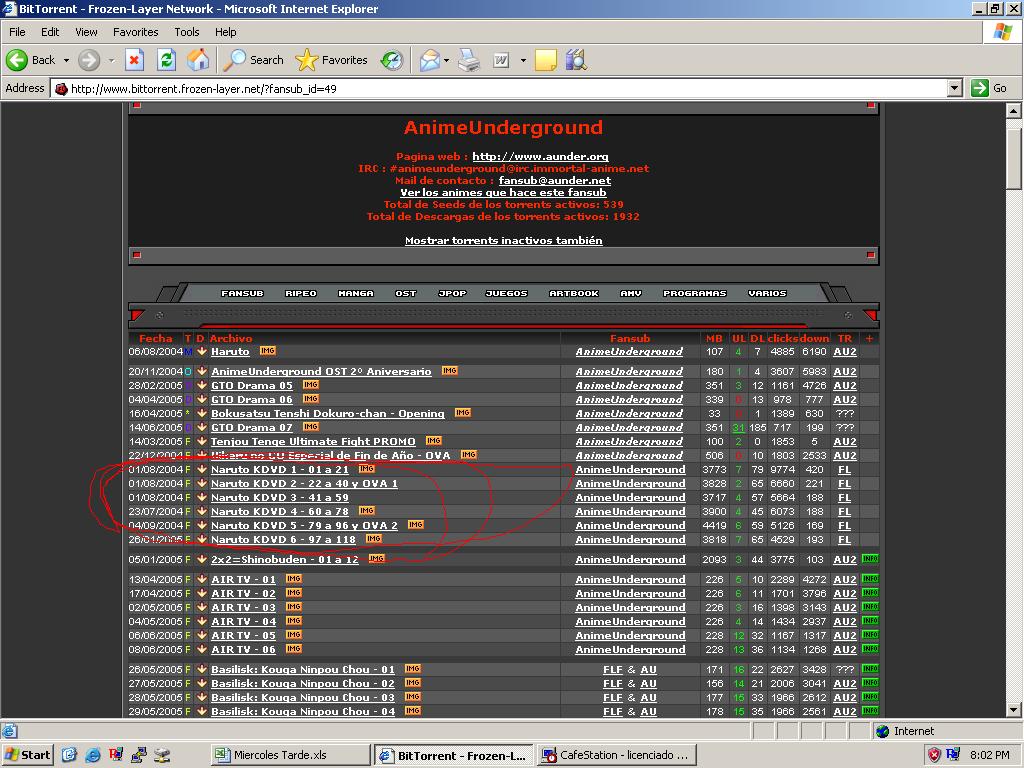Open the Favorites menu

tap(135, 32)
